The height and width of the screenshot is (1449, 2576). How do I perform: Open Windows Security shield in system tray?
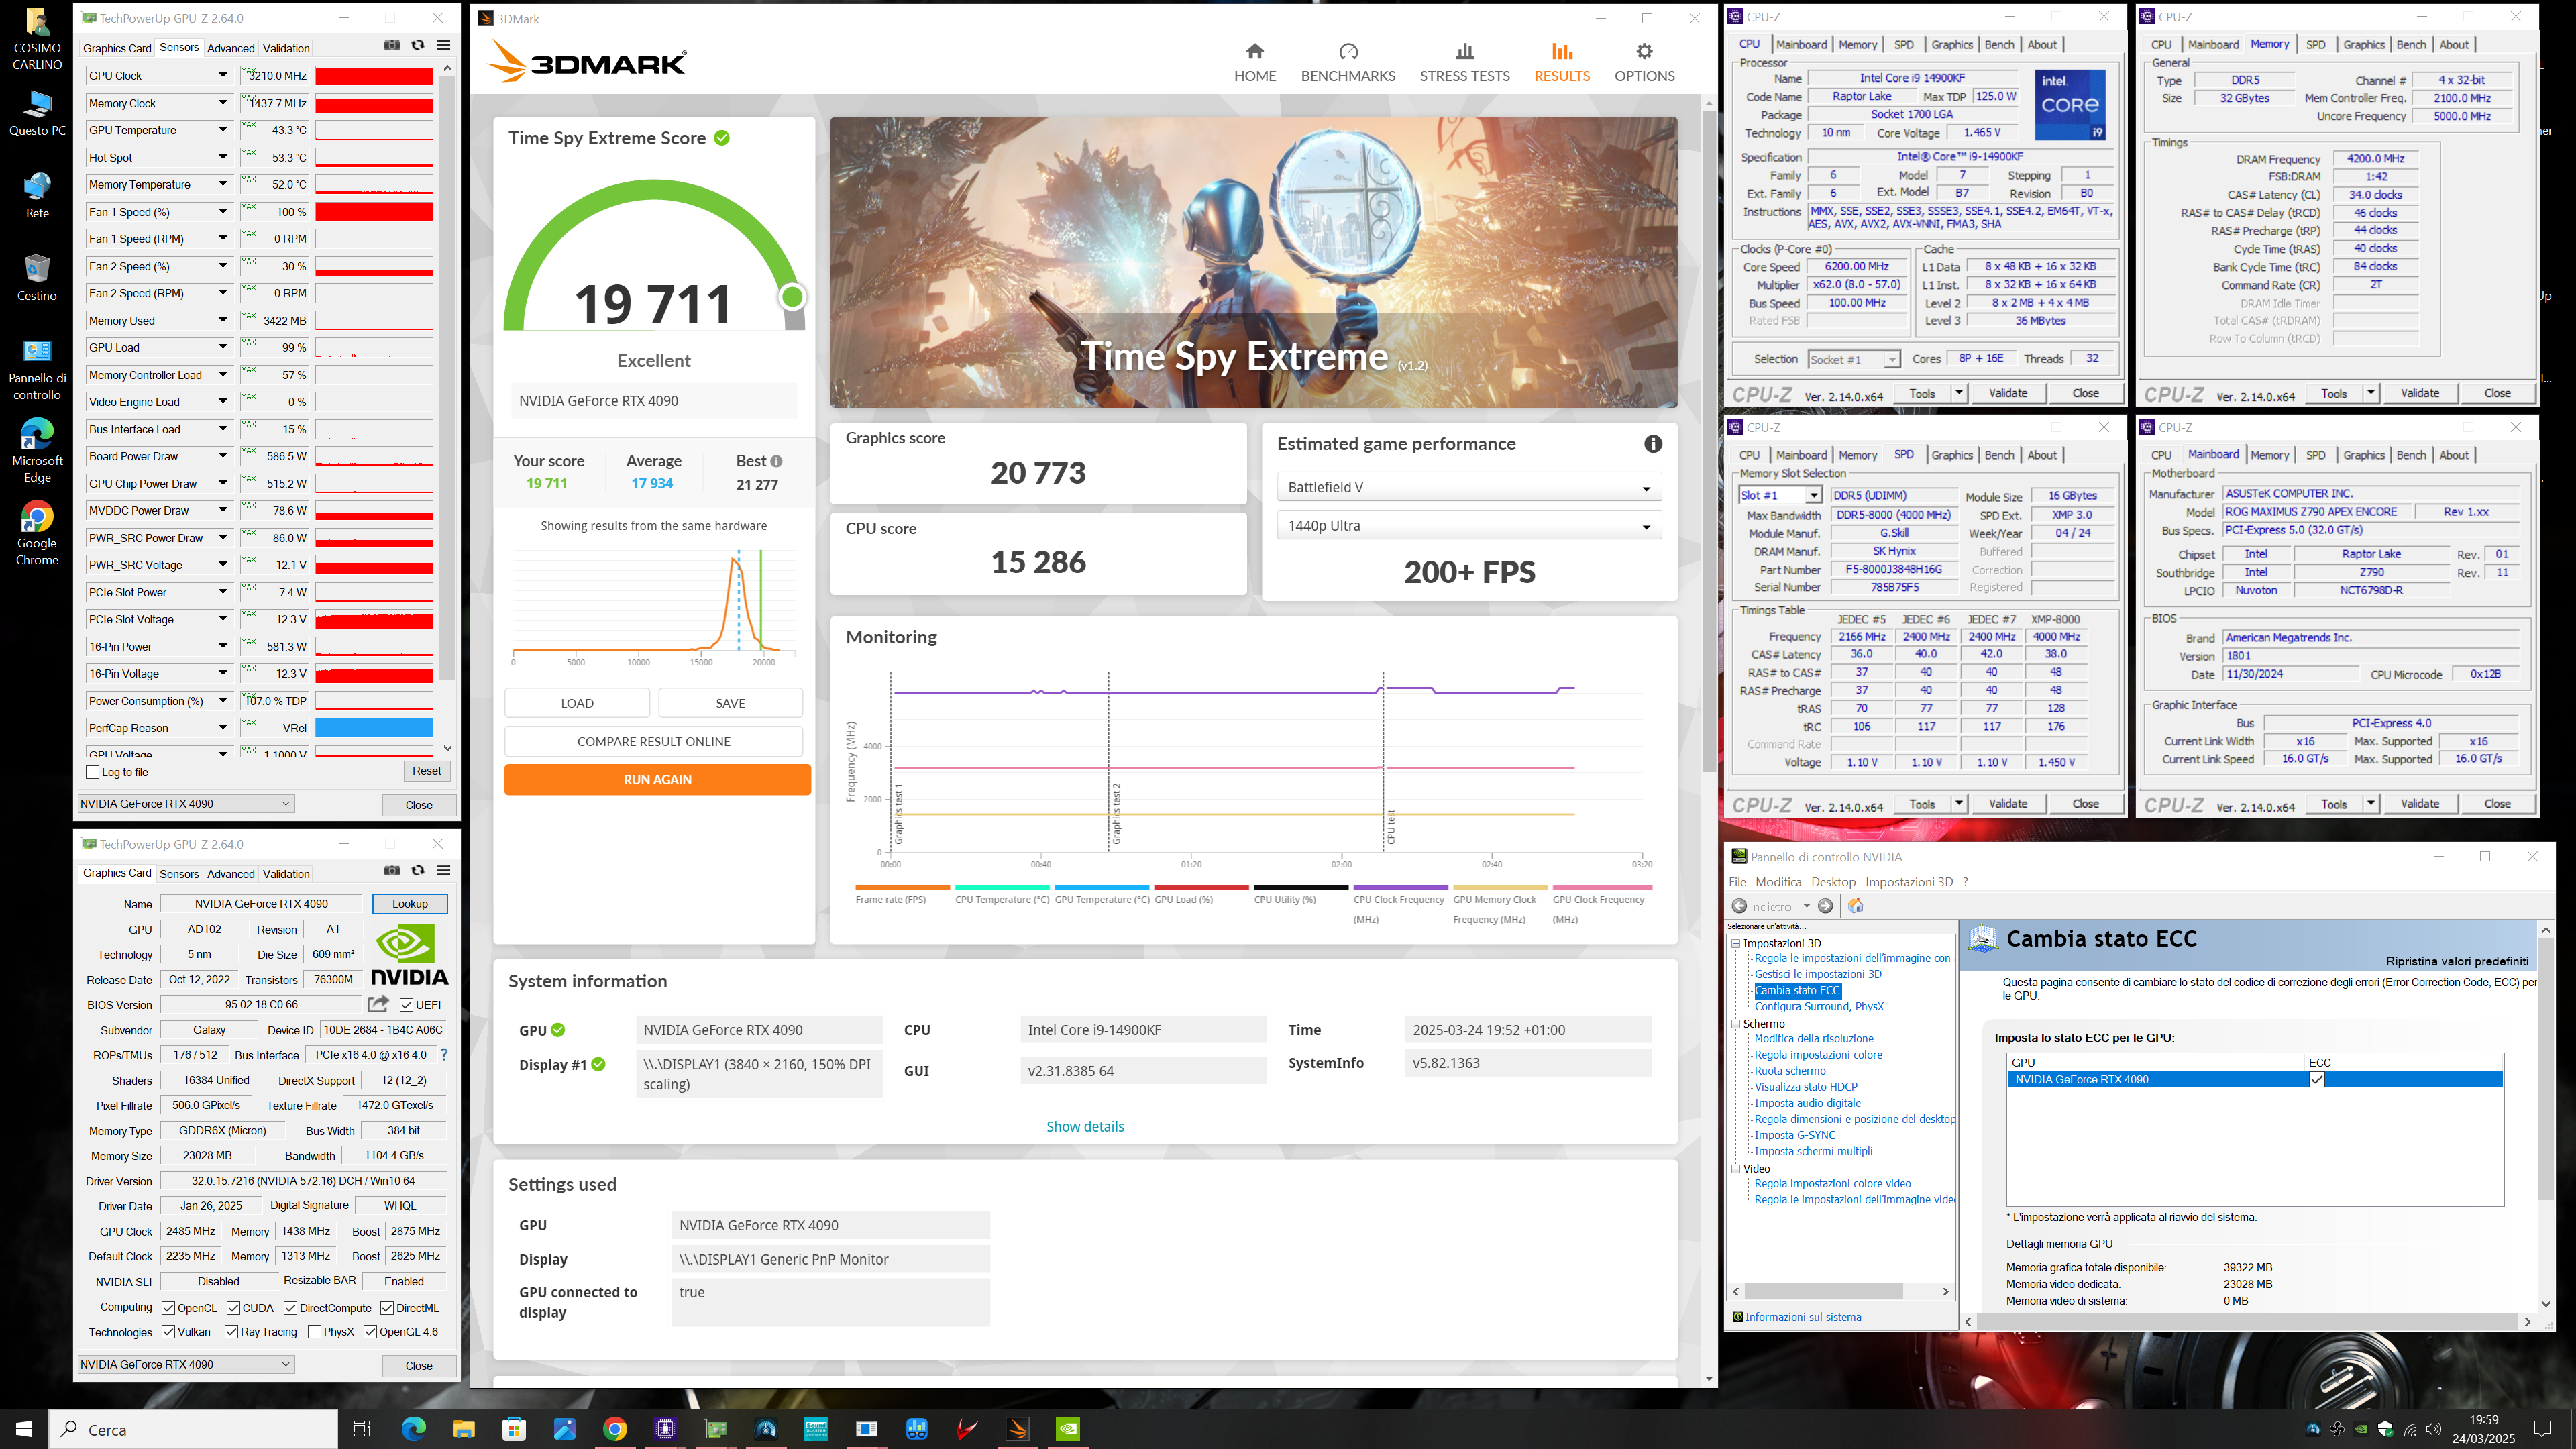pos(2385,1429)
